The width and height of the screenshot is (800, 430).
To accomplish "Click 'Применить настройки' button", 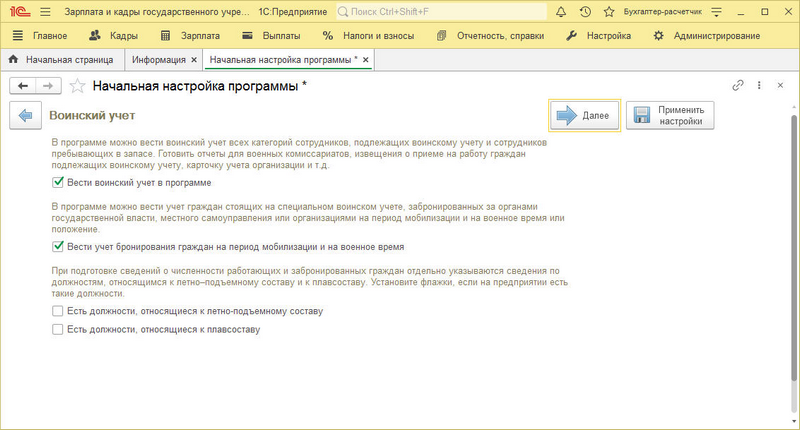I will pyautogui.click(x=670, y=116).
